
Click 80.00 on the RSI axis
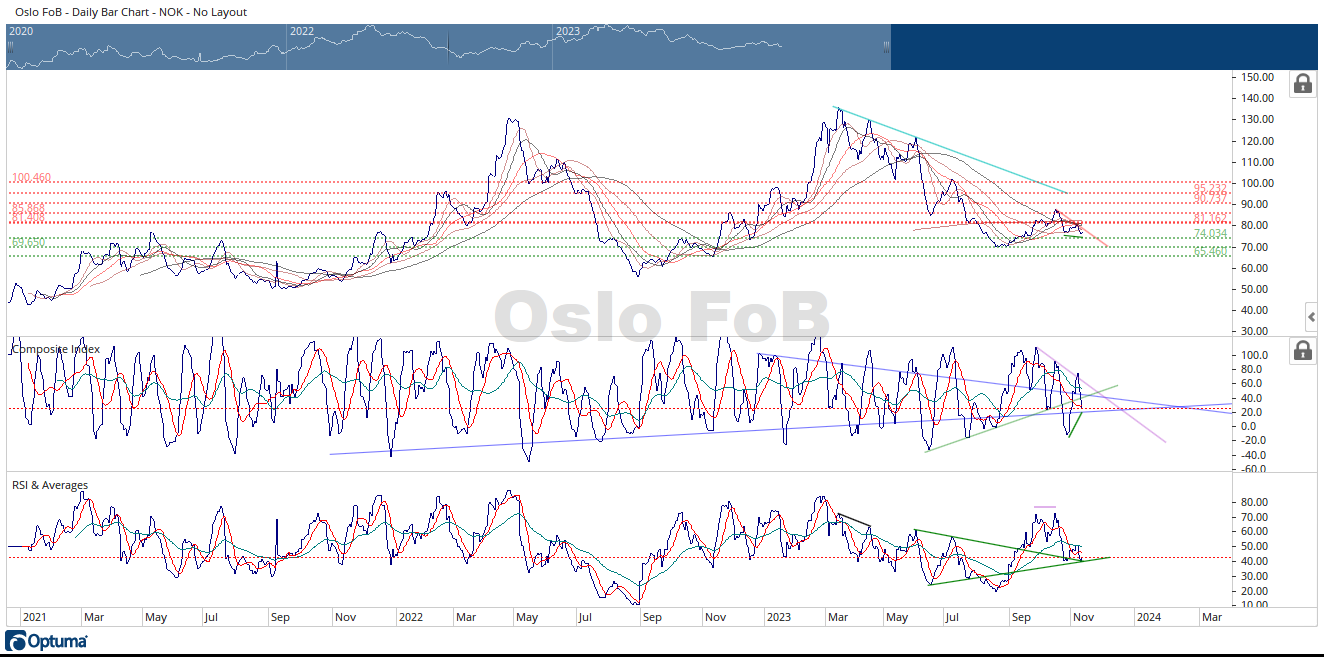(1254, 502)
